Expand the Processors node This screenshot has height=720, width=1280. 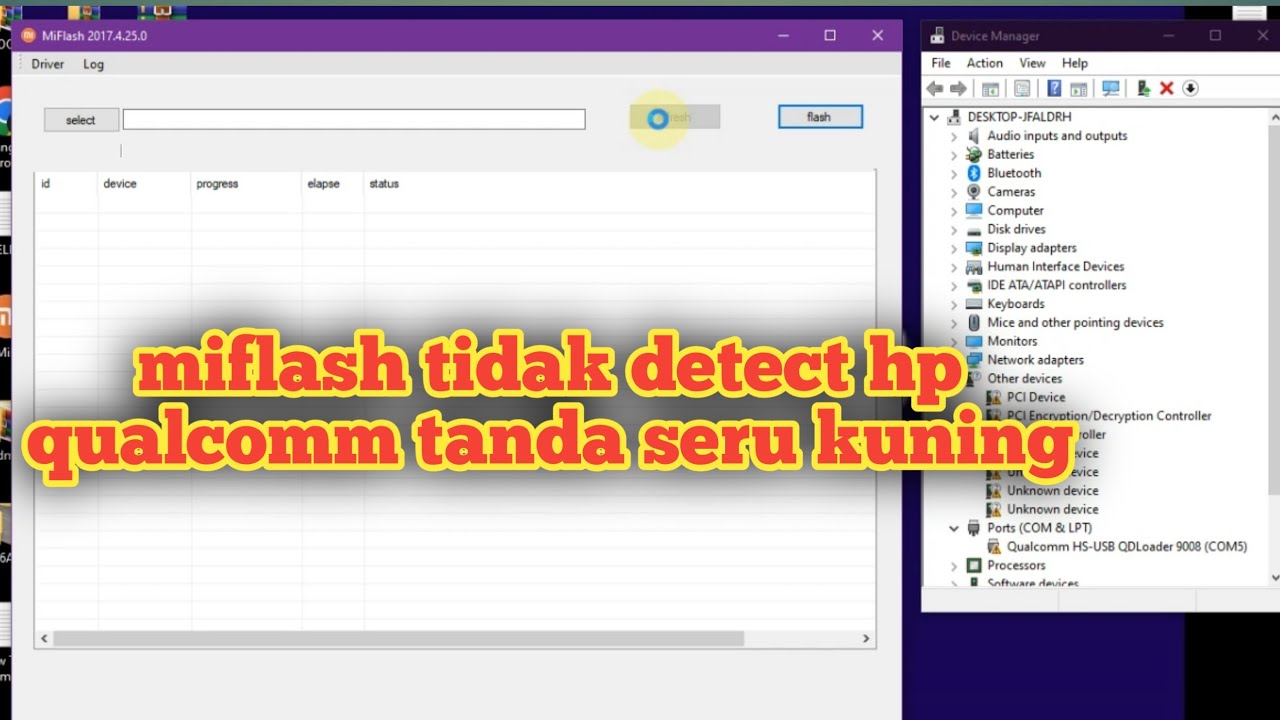(x=954, y=566)
